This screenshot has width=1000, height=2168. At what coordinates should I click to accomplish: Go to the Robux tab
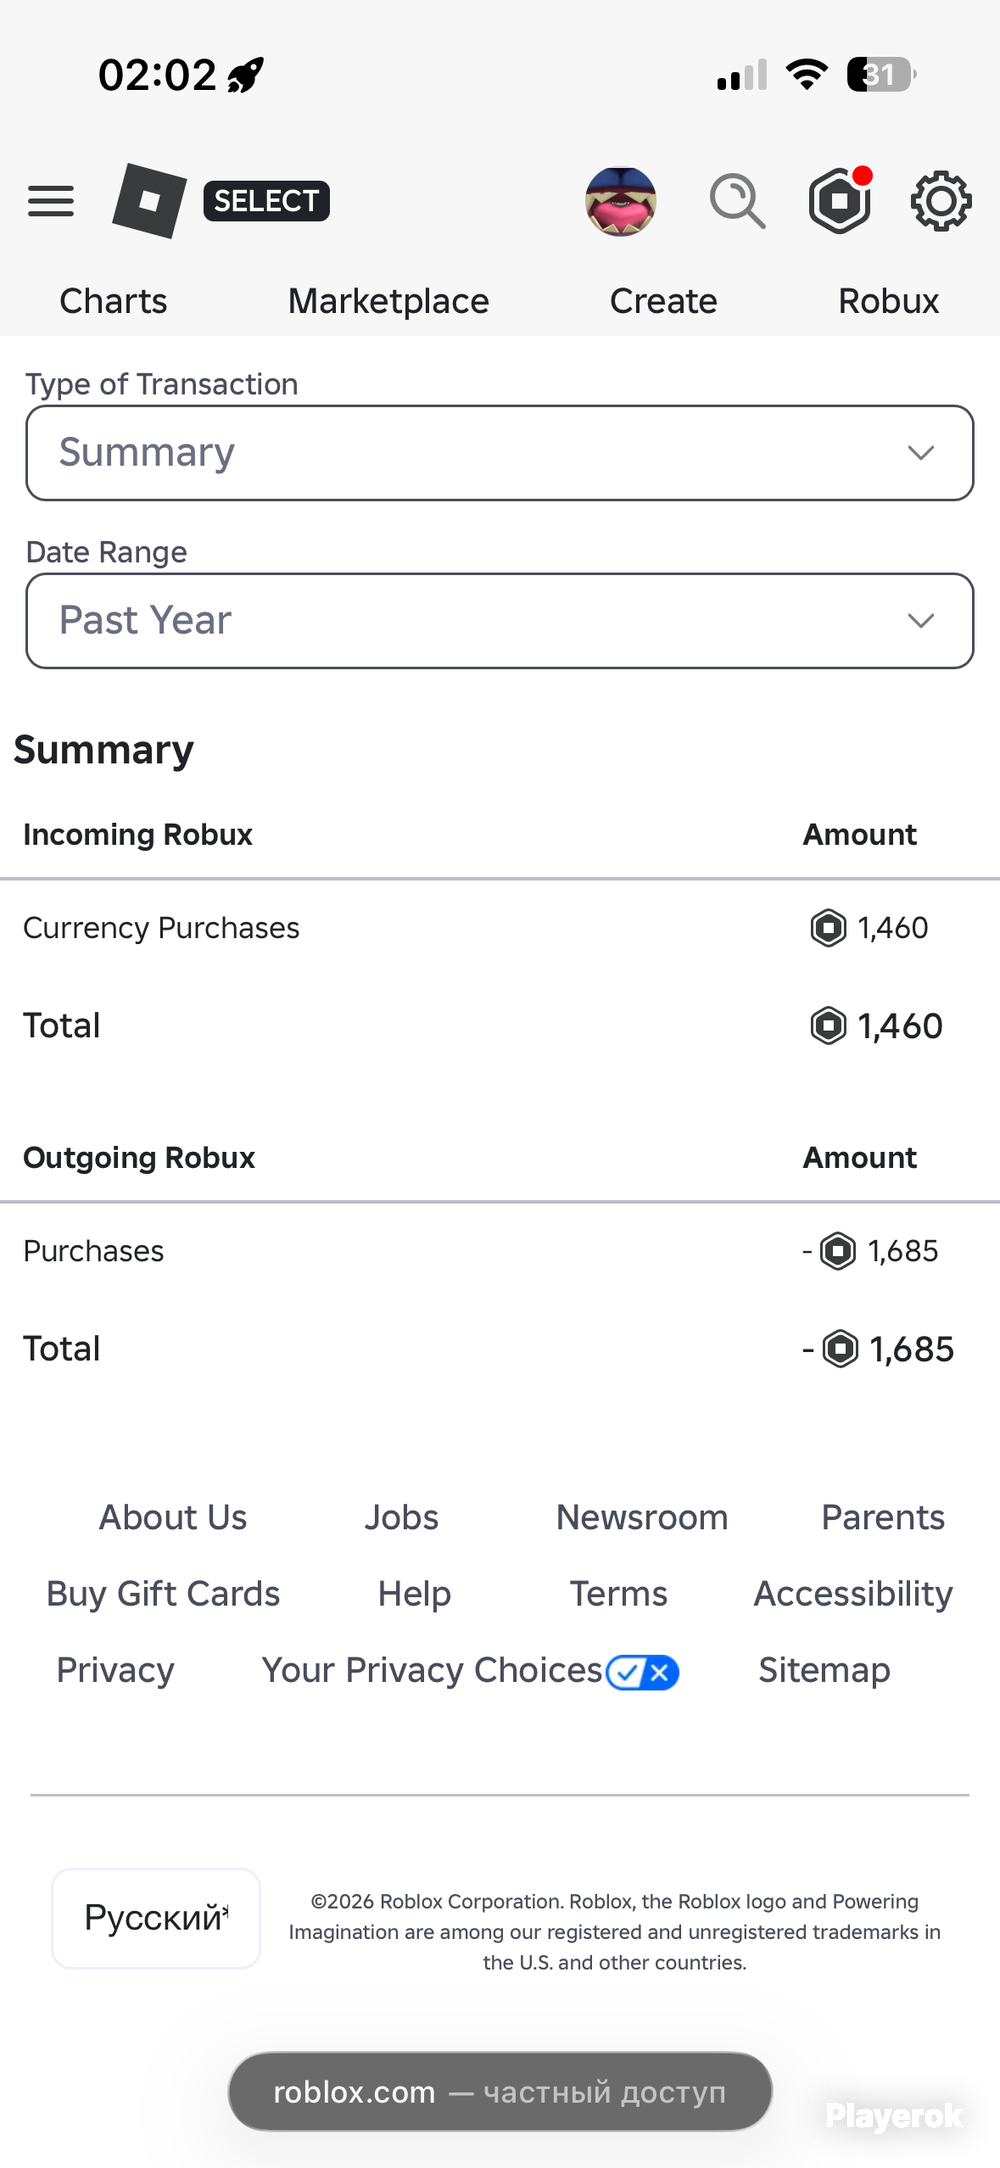click(888, 301)
